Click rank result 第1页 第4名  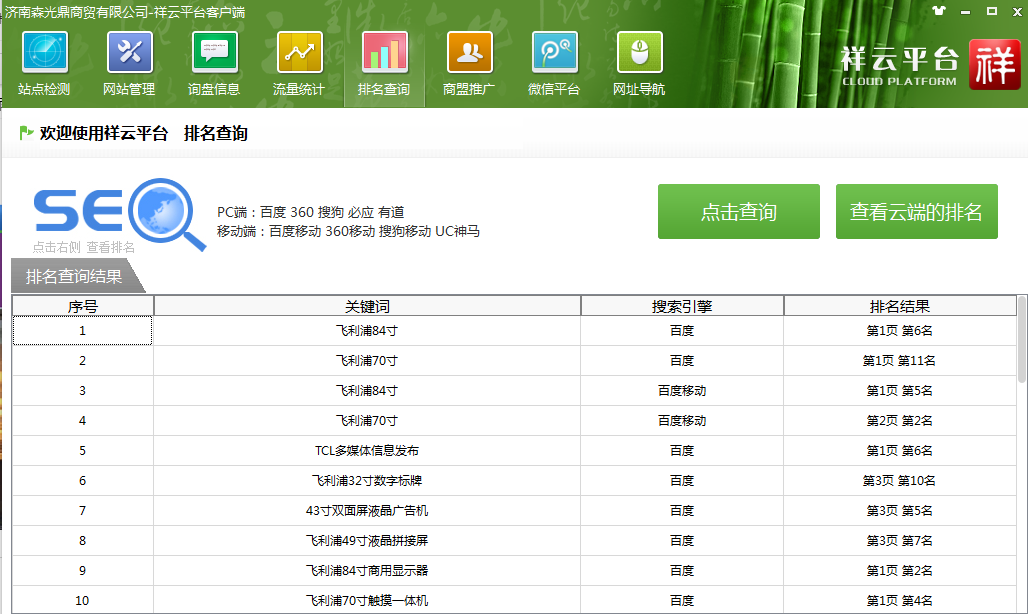click(900, 600)
